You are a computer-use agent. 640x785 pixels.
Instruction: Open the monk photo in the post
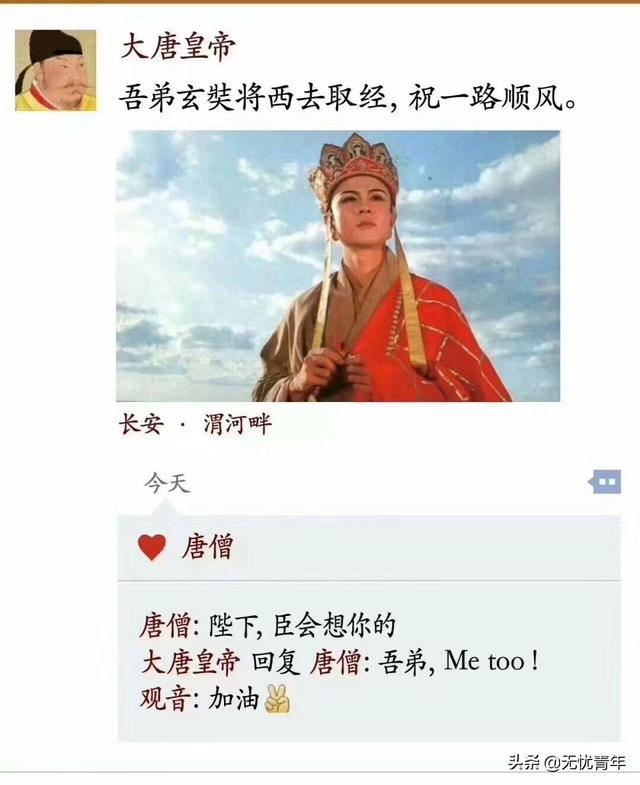(x=338, y=266)
